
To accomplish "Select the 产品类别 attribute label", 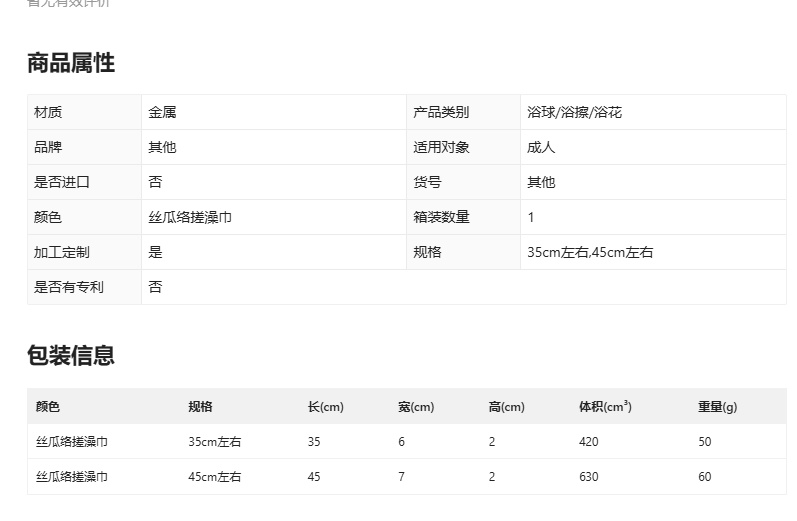I will tap(441, 112).
